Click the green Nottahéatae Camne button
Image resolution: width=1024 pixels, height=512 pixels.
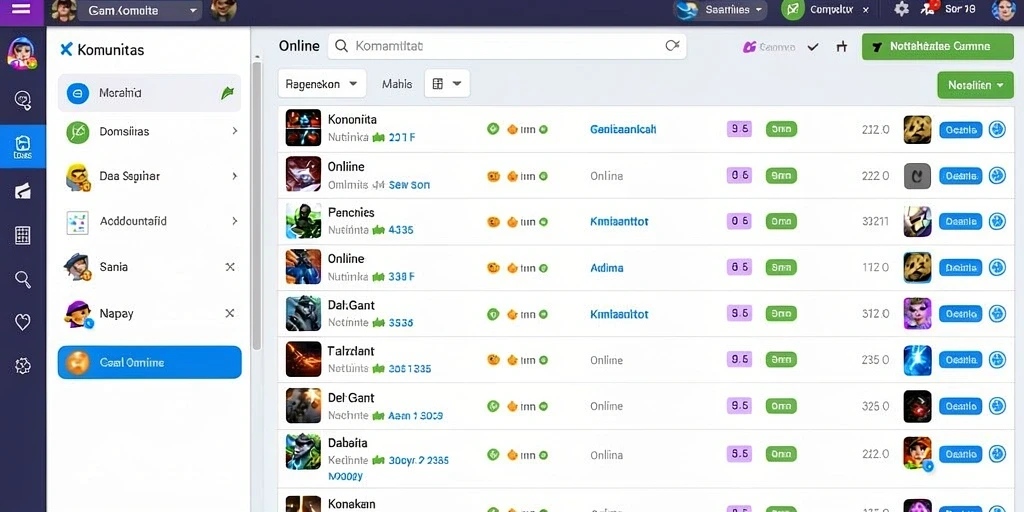(938, 46)
